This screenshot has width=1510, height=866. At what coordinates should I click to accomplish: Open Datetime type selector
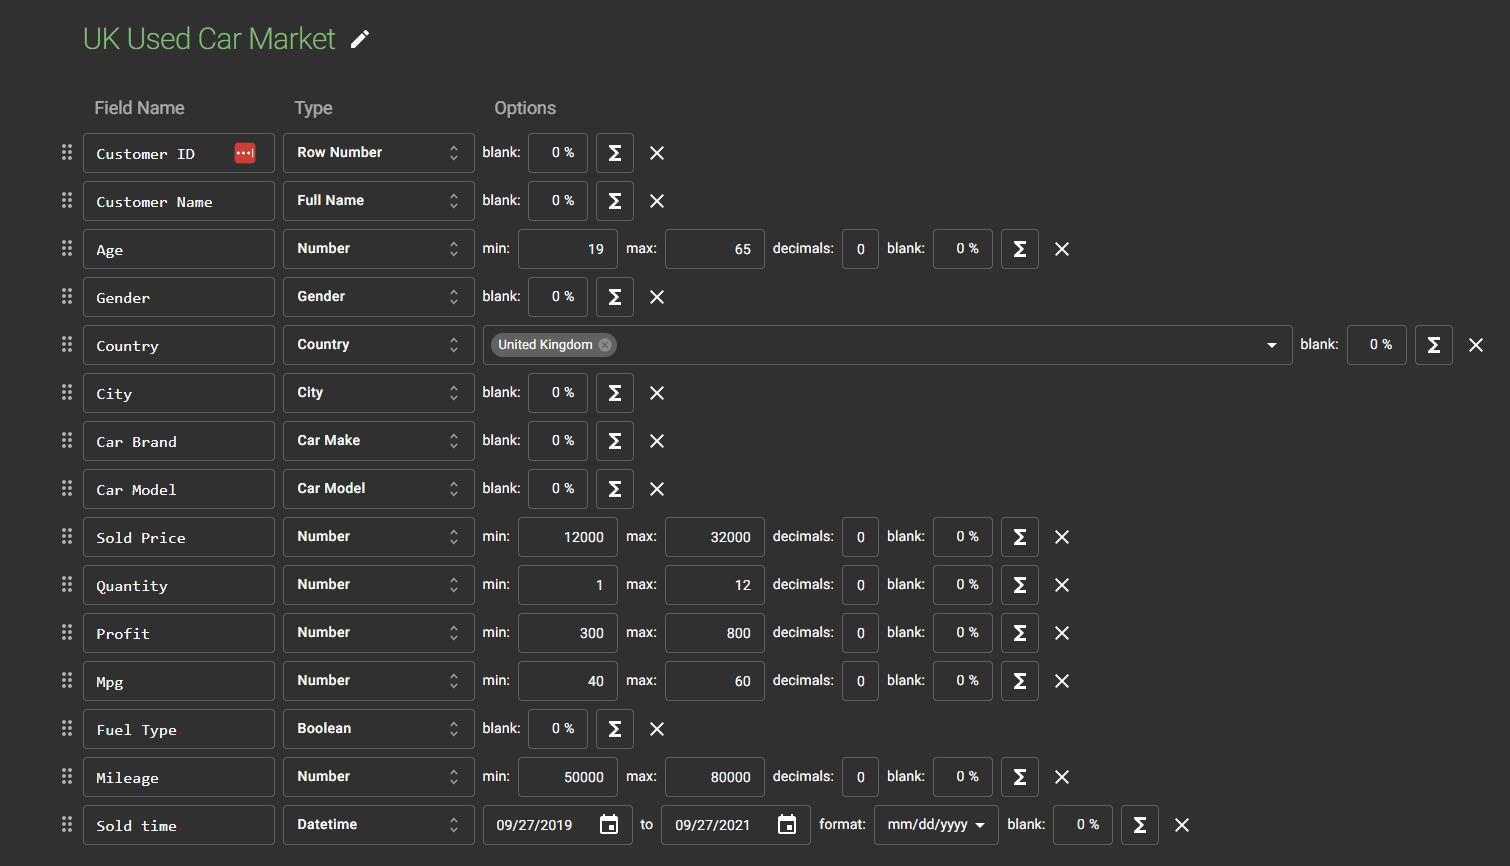click(379, 825)
